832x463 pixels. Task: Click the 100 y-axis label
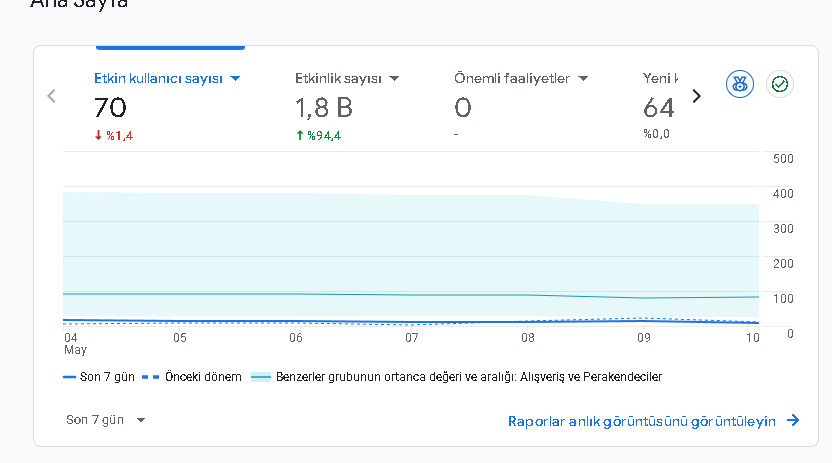(783, 299)
